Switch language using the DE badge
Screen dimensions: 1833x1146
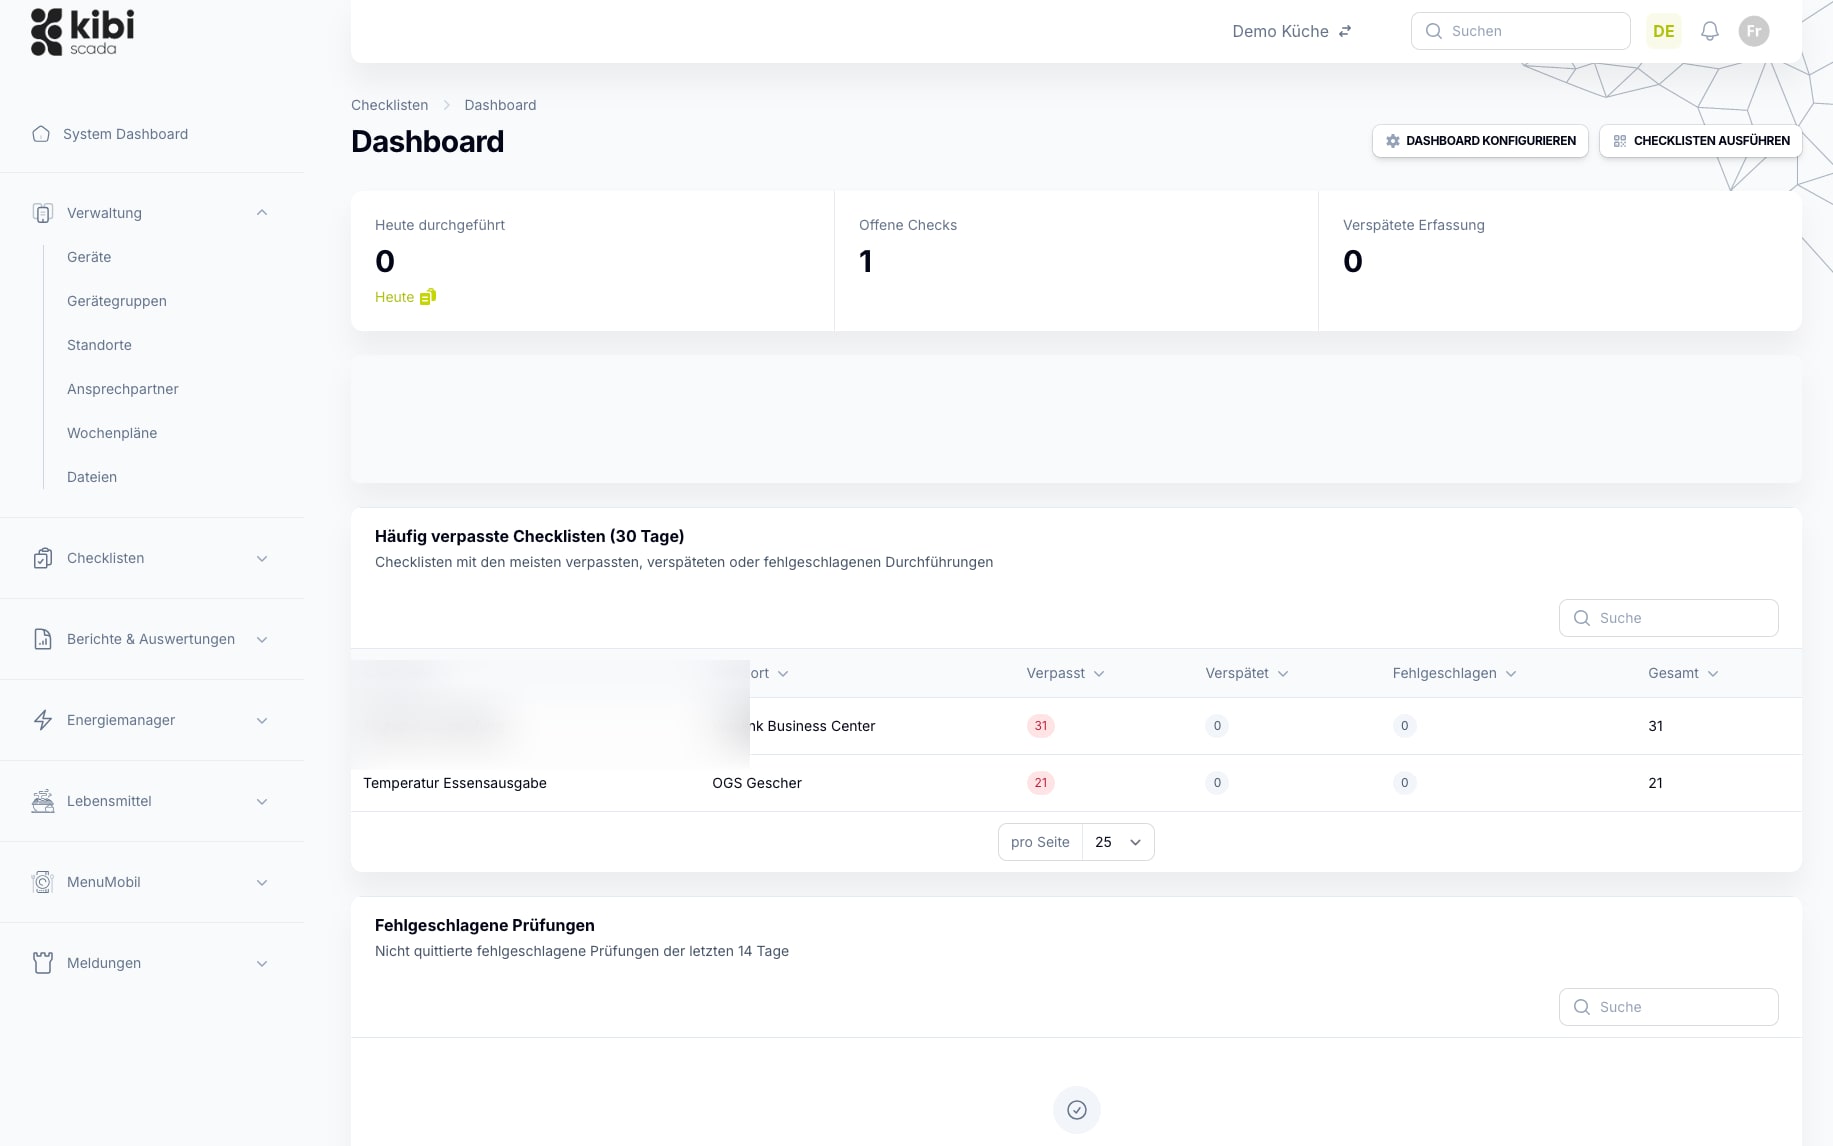coord(1664,31)
